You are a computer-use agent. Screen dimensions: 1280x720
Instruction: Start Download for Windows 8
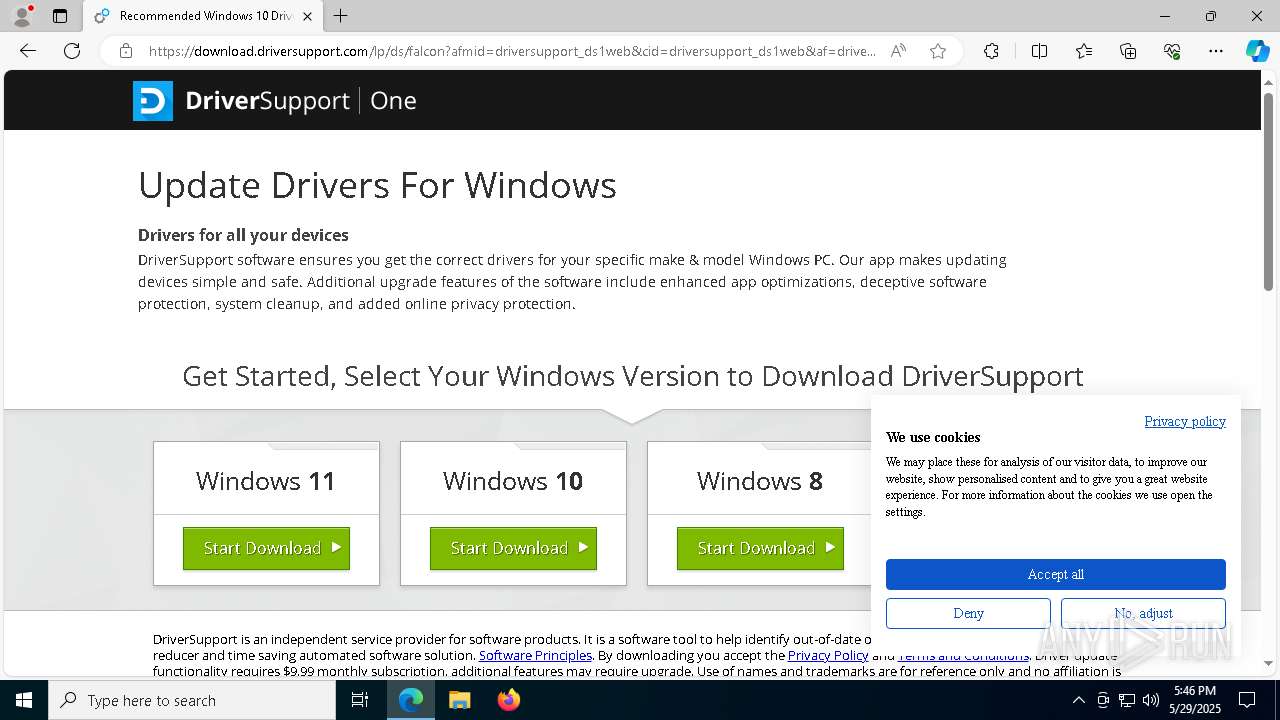[760, 548]
